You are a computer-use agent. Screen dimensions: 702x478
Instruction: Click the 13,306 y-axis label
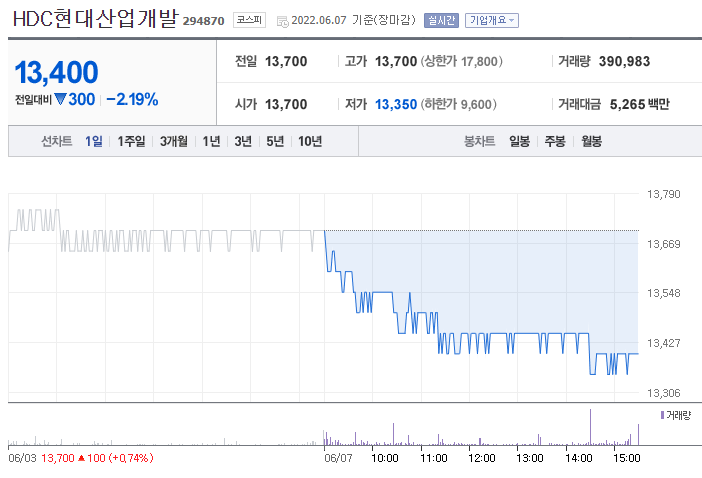click(663, 393)
